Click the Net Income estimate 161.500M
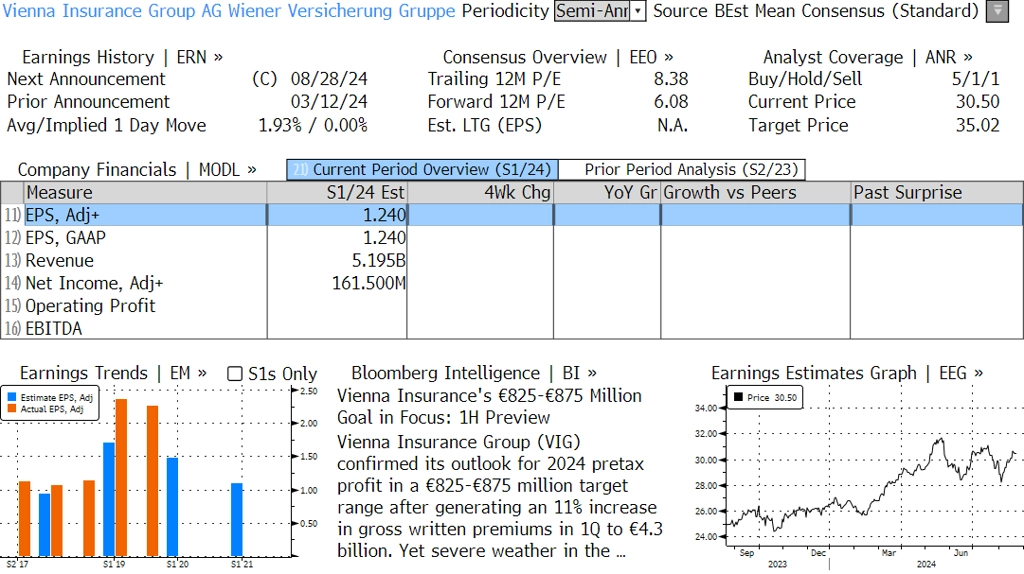 [x=369, y=283]
